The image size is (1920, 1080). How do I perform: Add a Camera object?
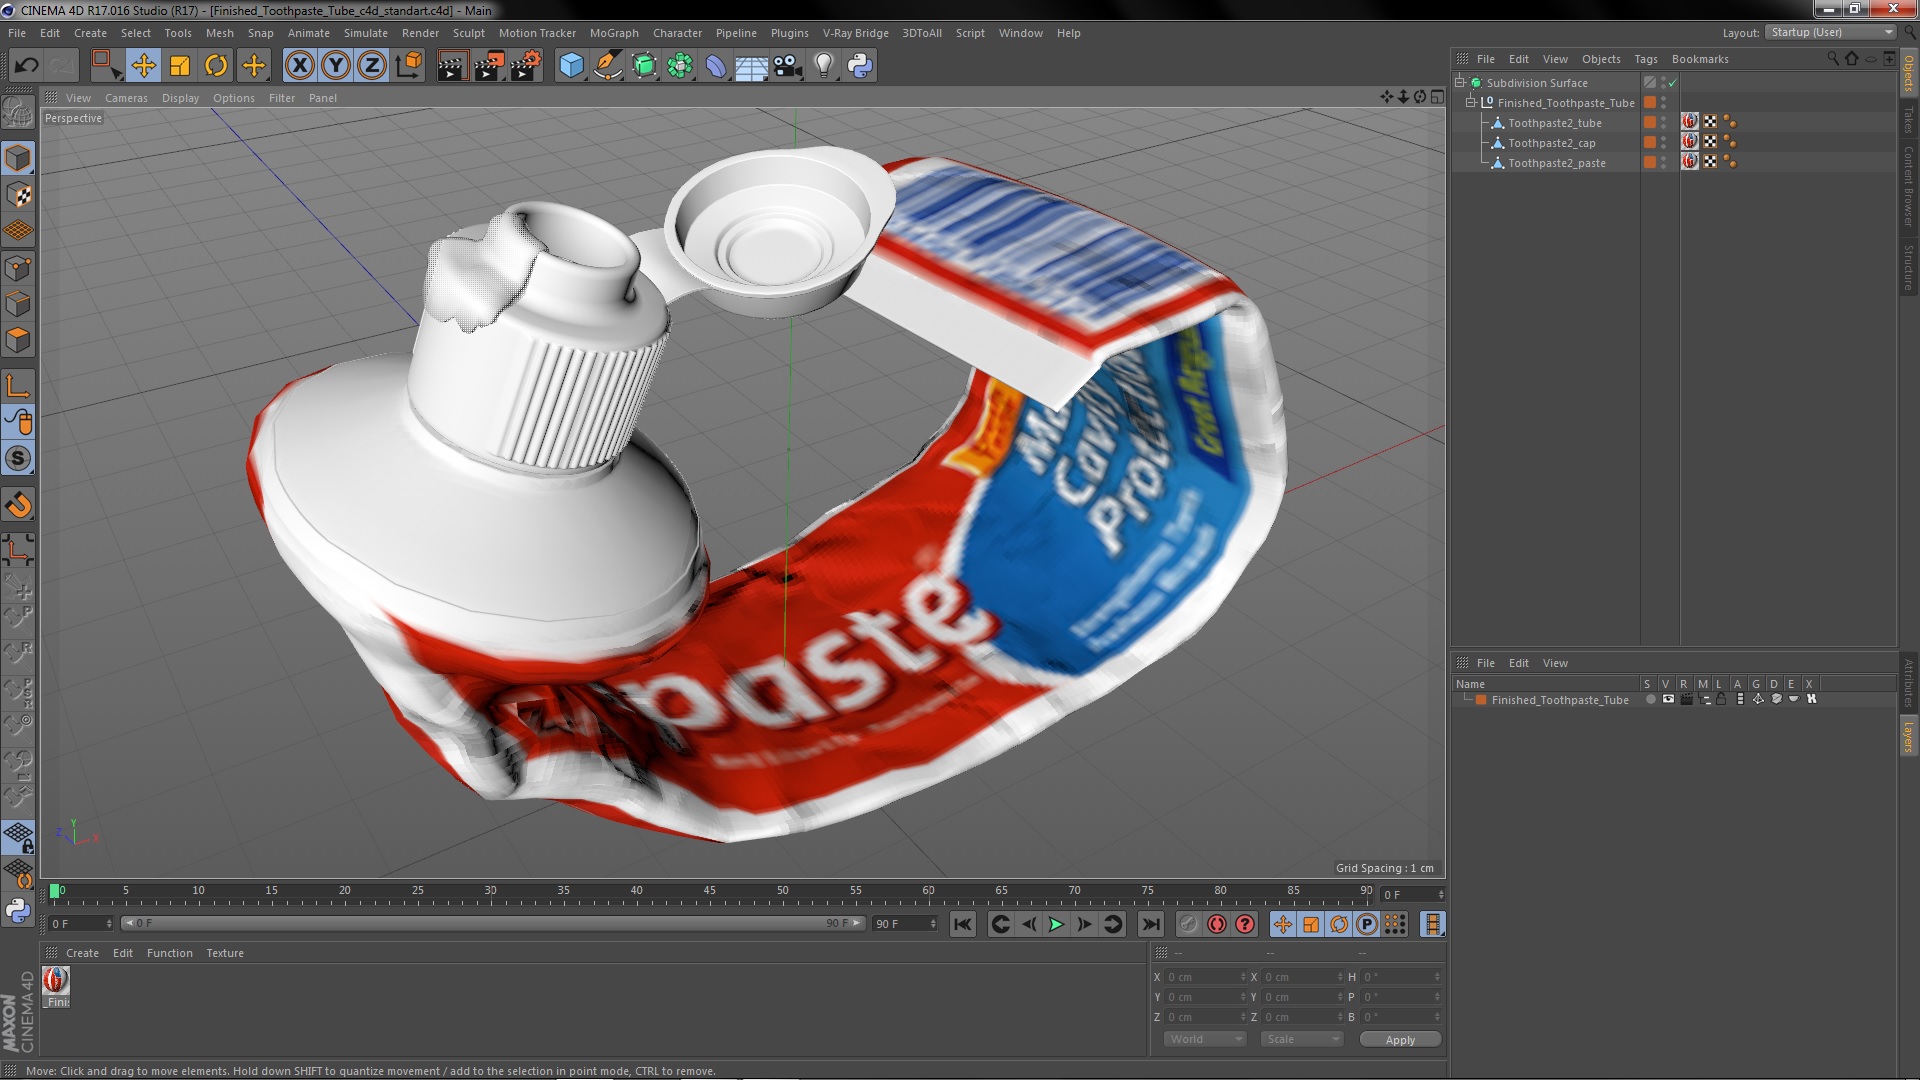pyautogui.click(x=788, y=66)
